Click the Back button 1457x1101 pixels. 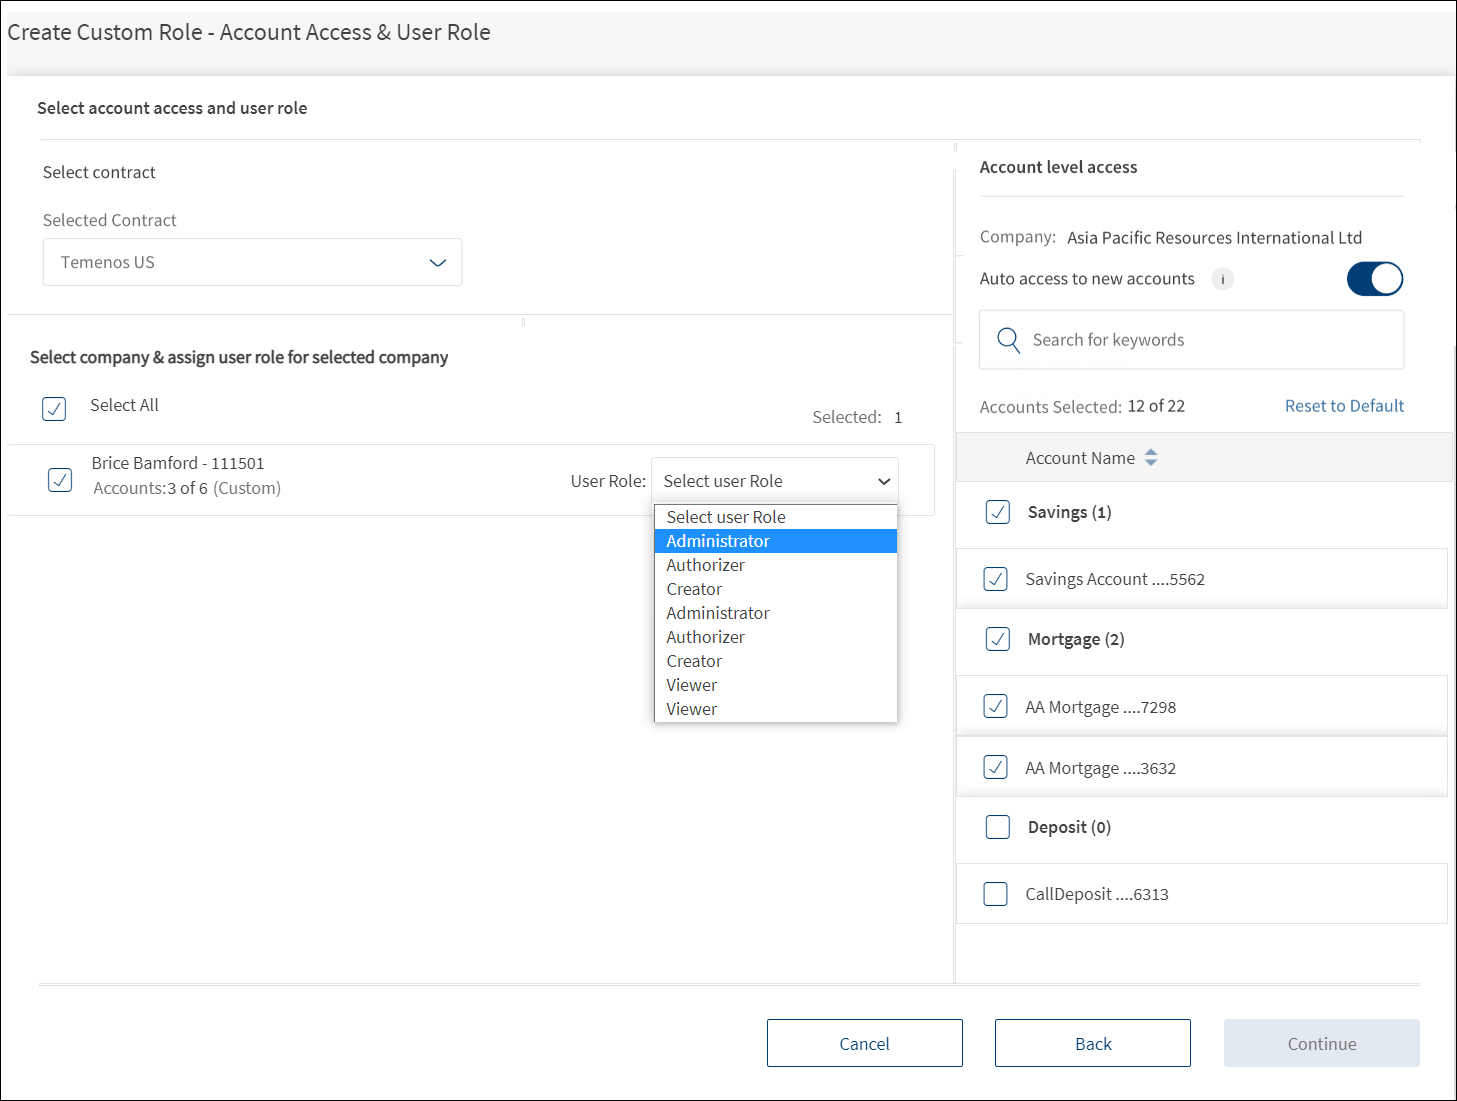pyautogui.click(x=1092, y=1043)
